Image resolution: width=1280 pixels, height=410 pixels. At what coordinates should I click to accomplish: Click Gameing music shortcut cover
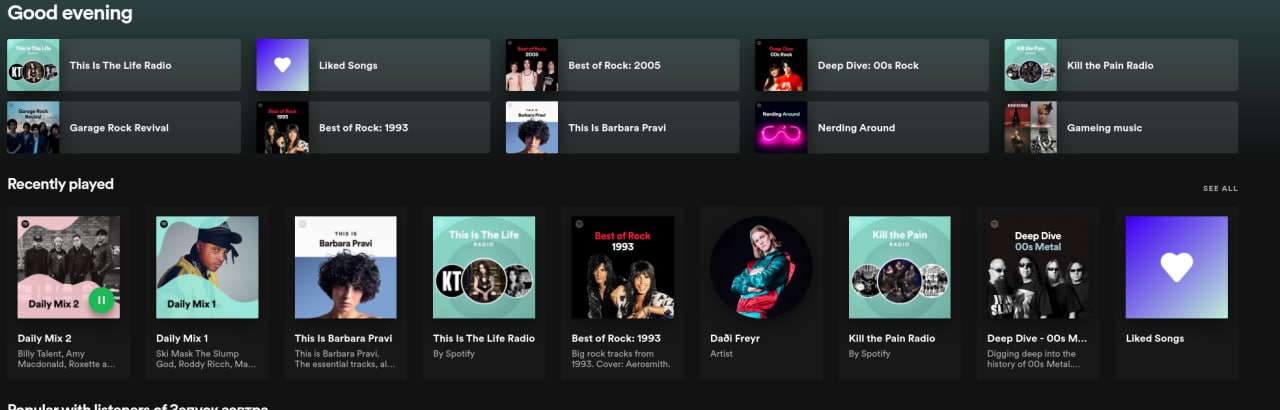click(x=1030, y=127)
